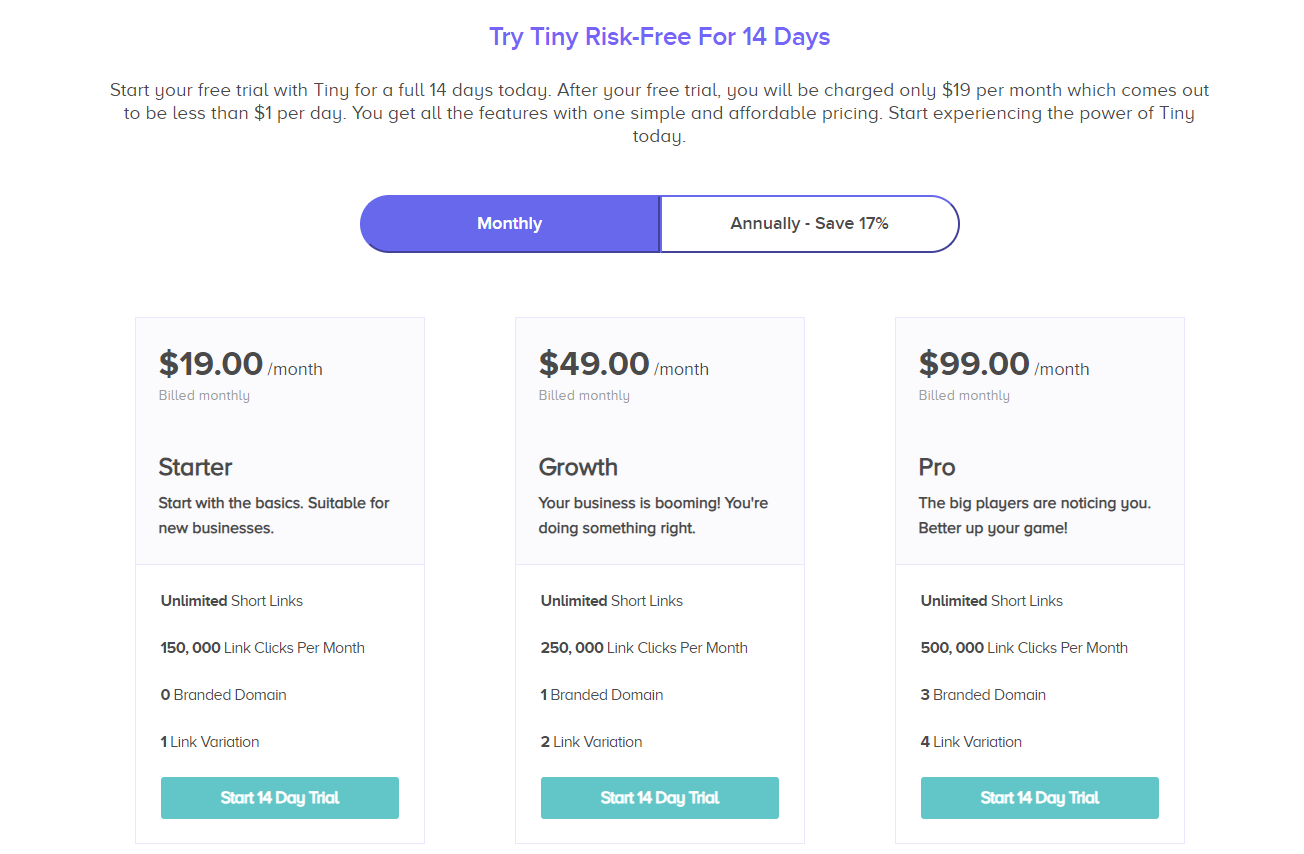This screenshot has height=854, width=1304.
Task: Click the Starter plan description text
Action: click(x=274, y=515)
